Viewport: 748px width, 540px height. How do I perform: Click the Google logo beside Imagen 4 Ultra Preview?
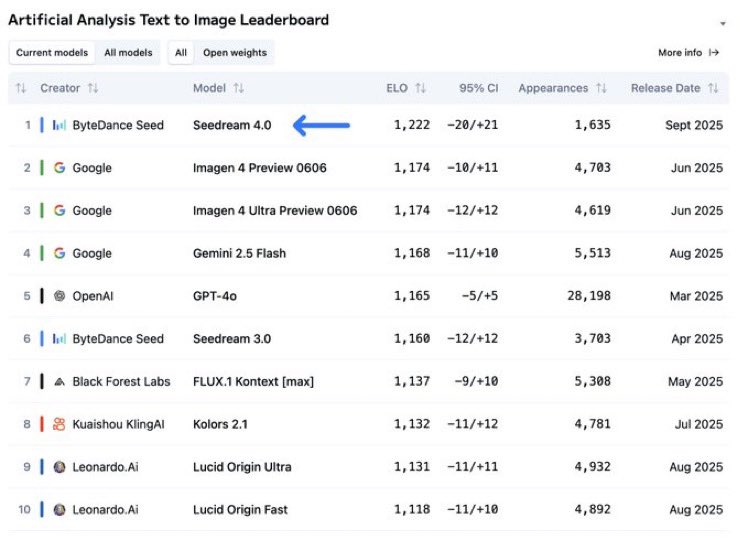coord(59,210)
